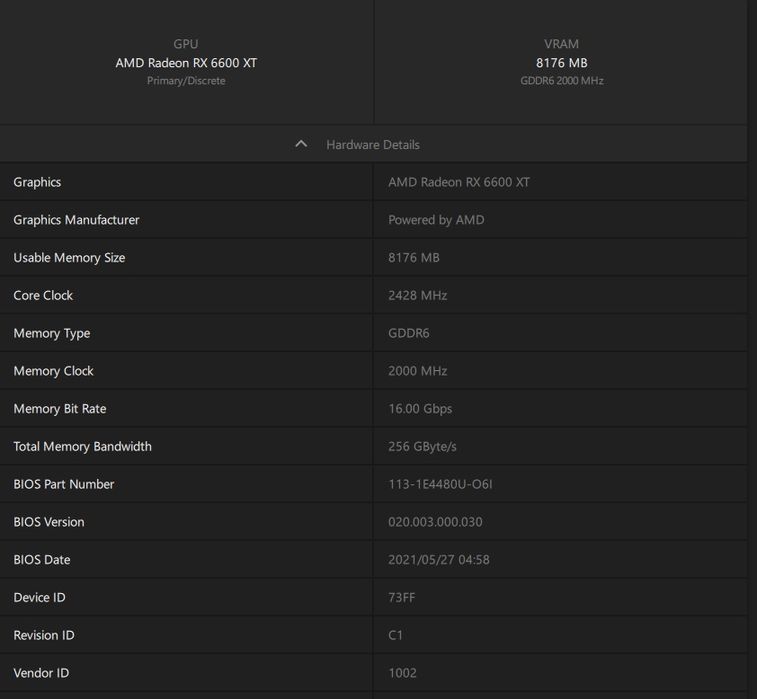Viewport: 757px width, 699px height.
Task: Click the BIOS Part Number label
Action: pos(63,484)
